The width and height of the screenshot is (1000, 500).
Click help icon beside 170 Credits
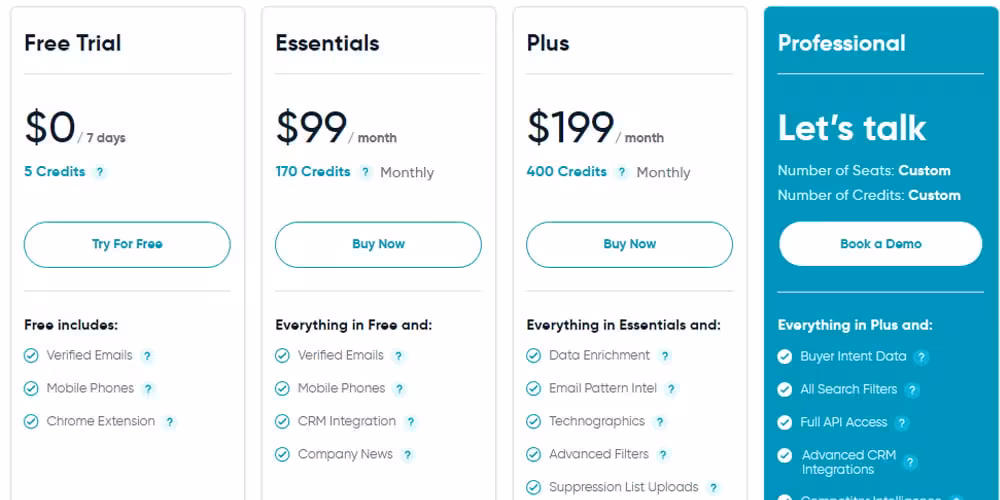coord(366,172)
